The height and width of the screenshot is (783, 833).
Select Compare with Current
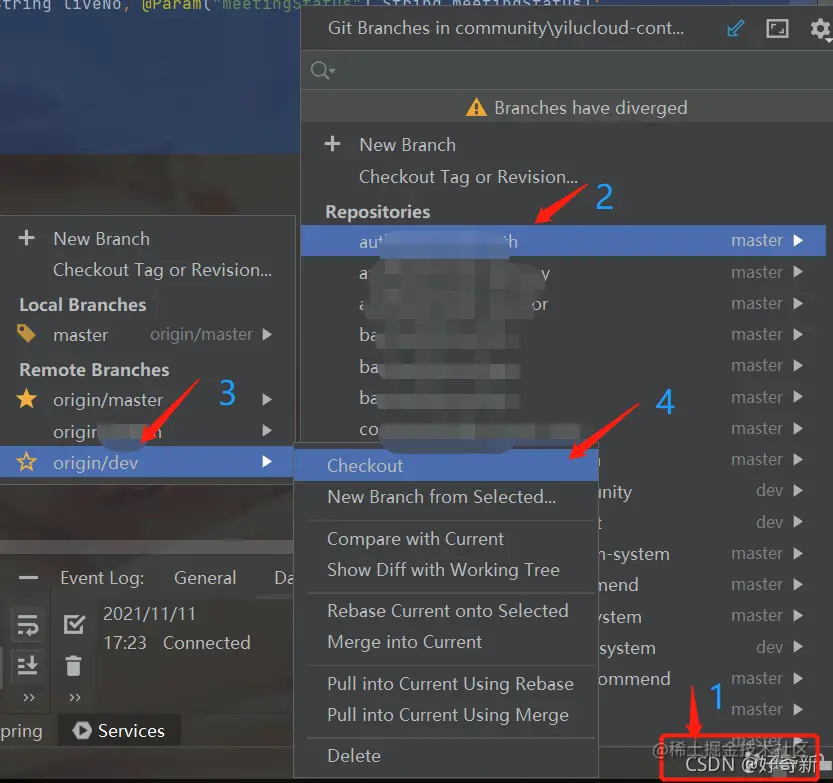pos(446,539)
